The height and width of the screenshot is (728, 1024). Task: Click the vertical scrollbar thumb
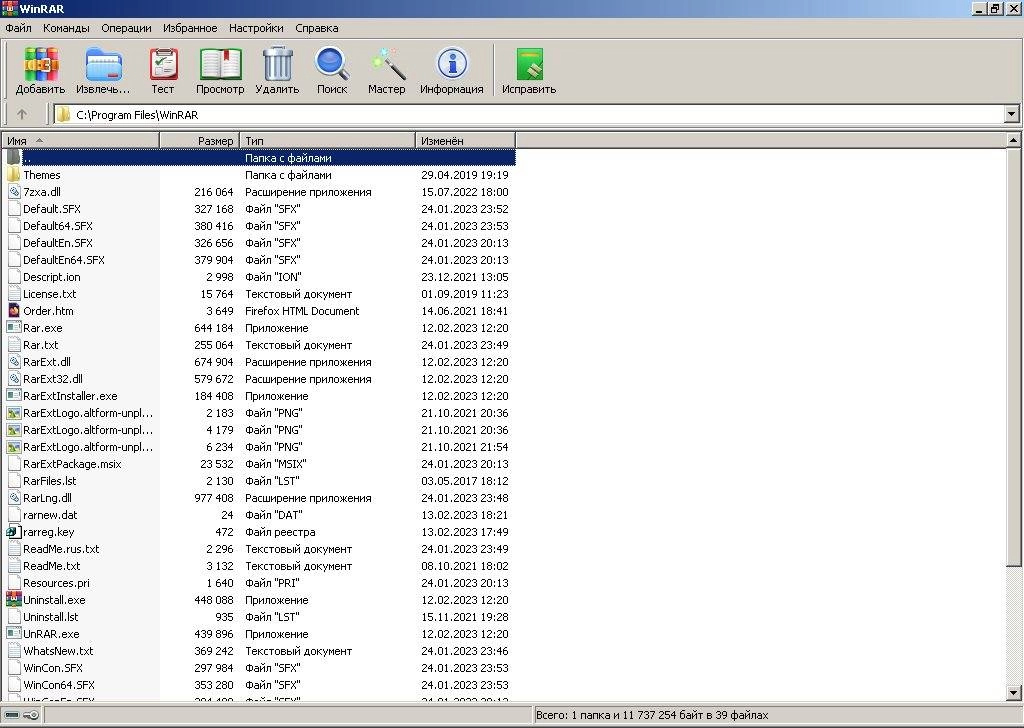point(1013,356)
